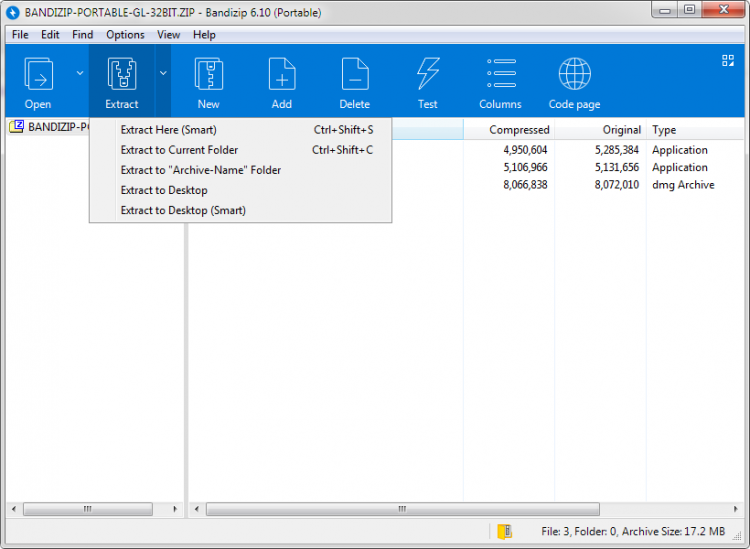Screen dimensions: 750x549
Task: Sort by the Type column header
Action: [695, 130]
